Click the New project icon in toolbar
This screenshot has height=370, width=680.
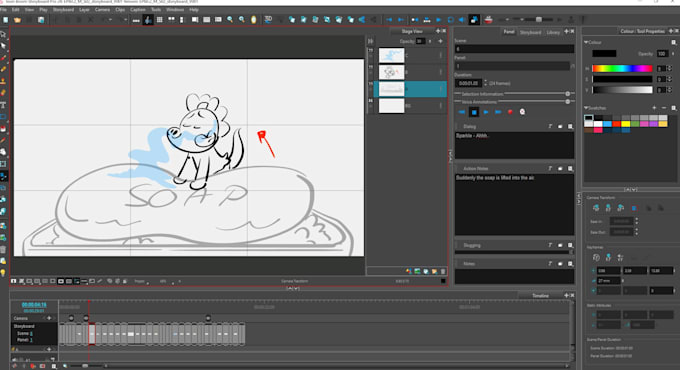(x=6, y=20)
